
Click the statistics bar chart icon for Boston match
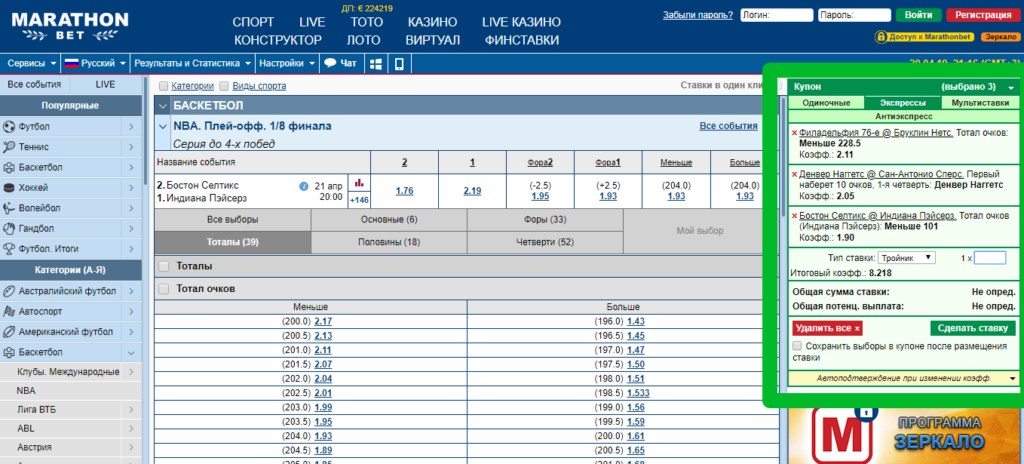point(359,183)
